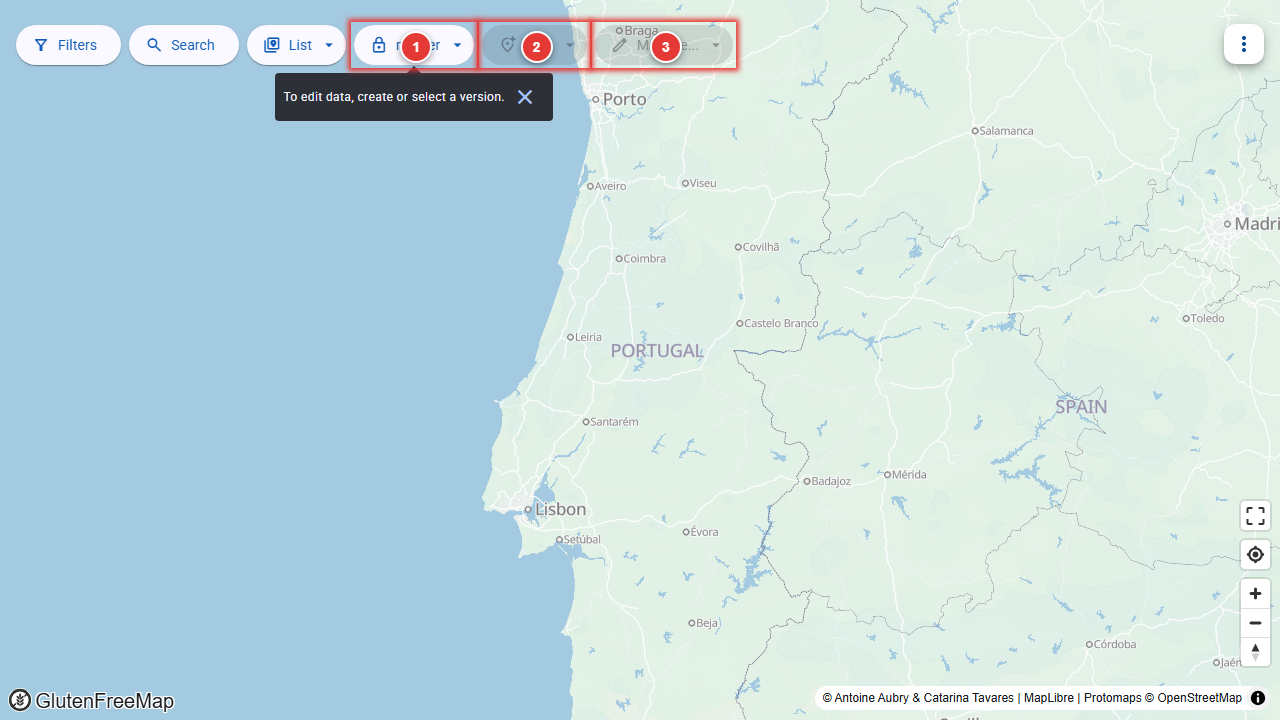This screenshot has width=1280, height=720.
Task: Reset map bearing with compass
Action: pyautogui.click(x=1255, y=651)
